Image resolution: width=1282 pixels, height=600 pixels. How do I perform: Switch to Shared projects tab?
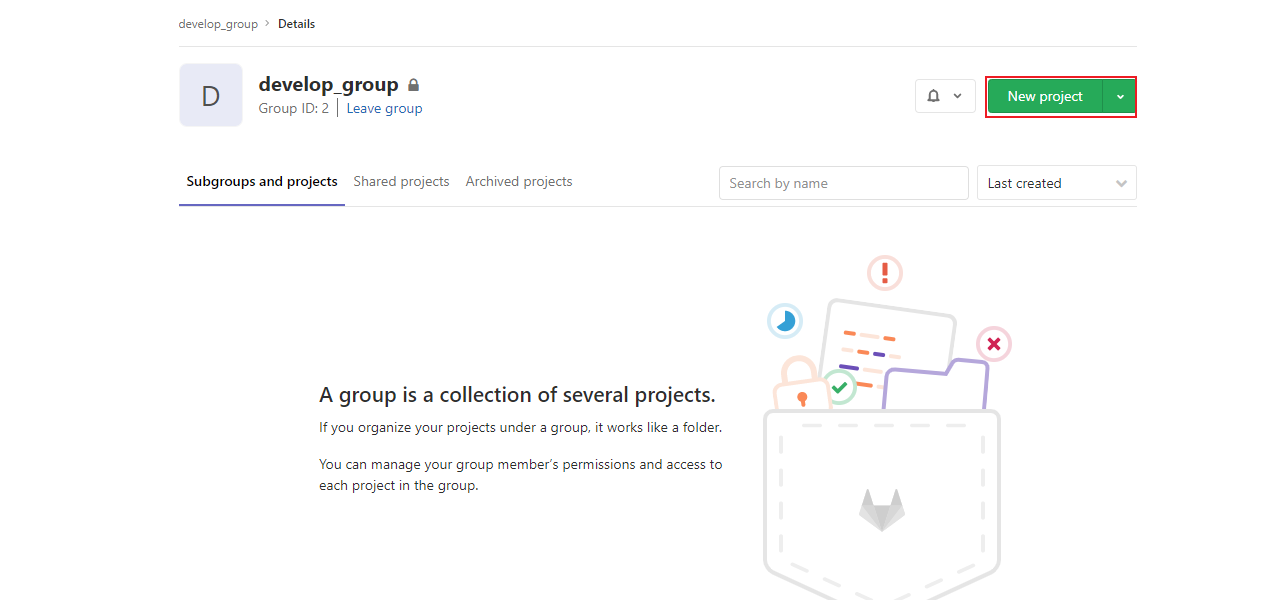tap(401, 182)
